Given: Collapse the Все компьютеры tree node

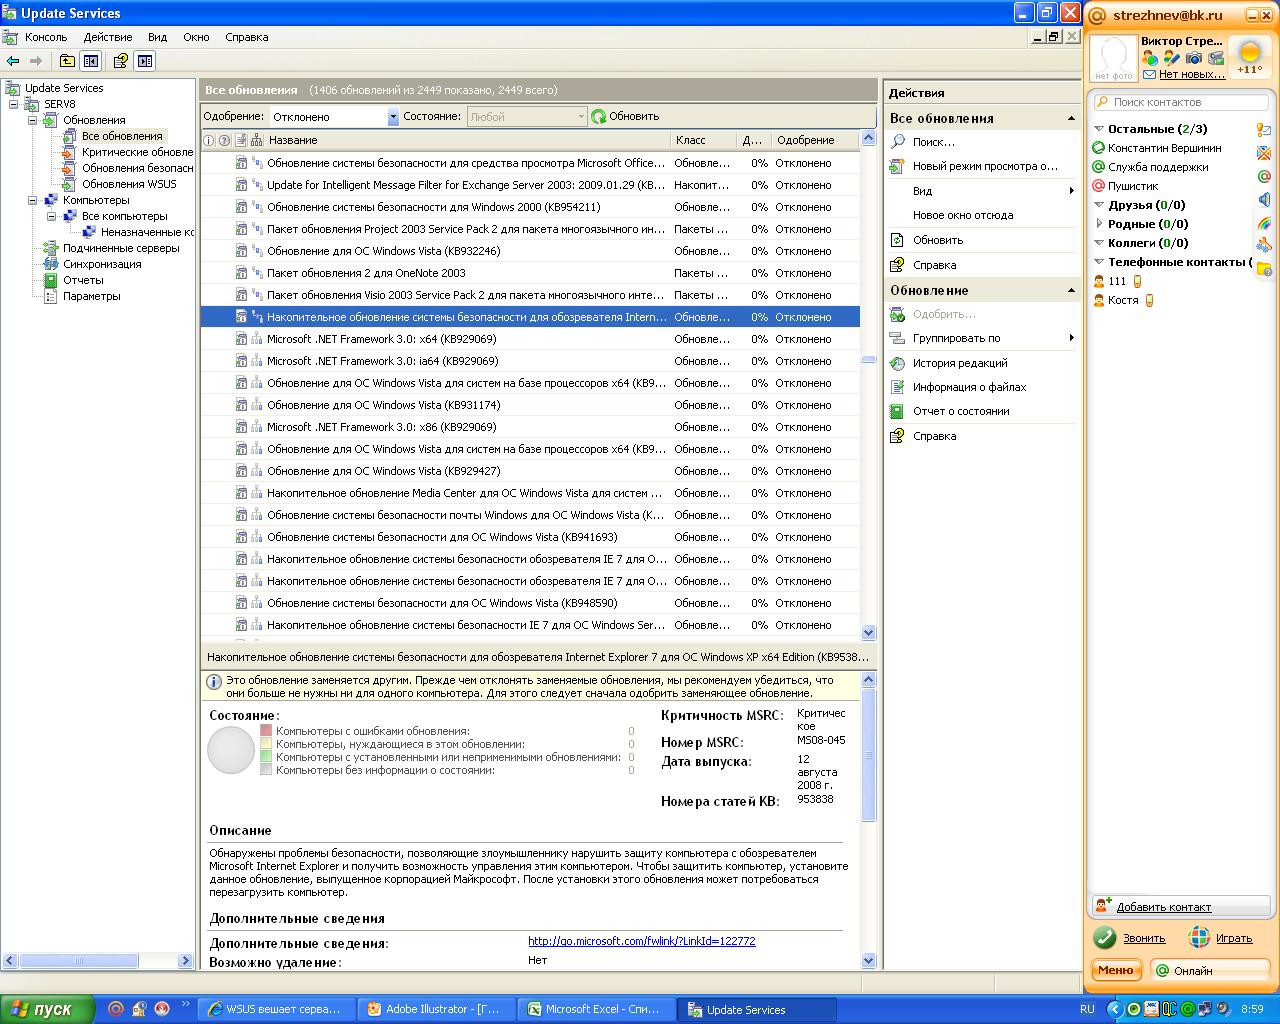Looking at the screenshot, I should coord(52,216).
